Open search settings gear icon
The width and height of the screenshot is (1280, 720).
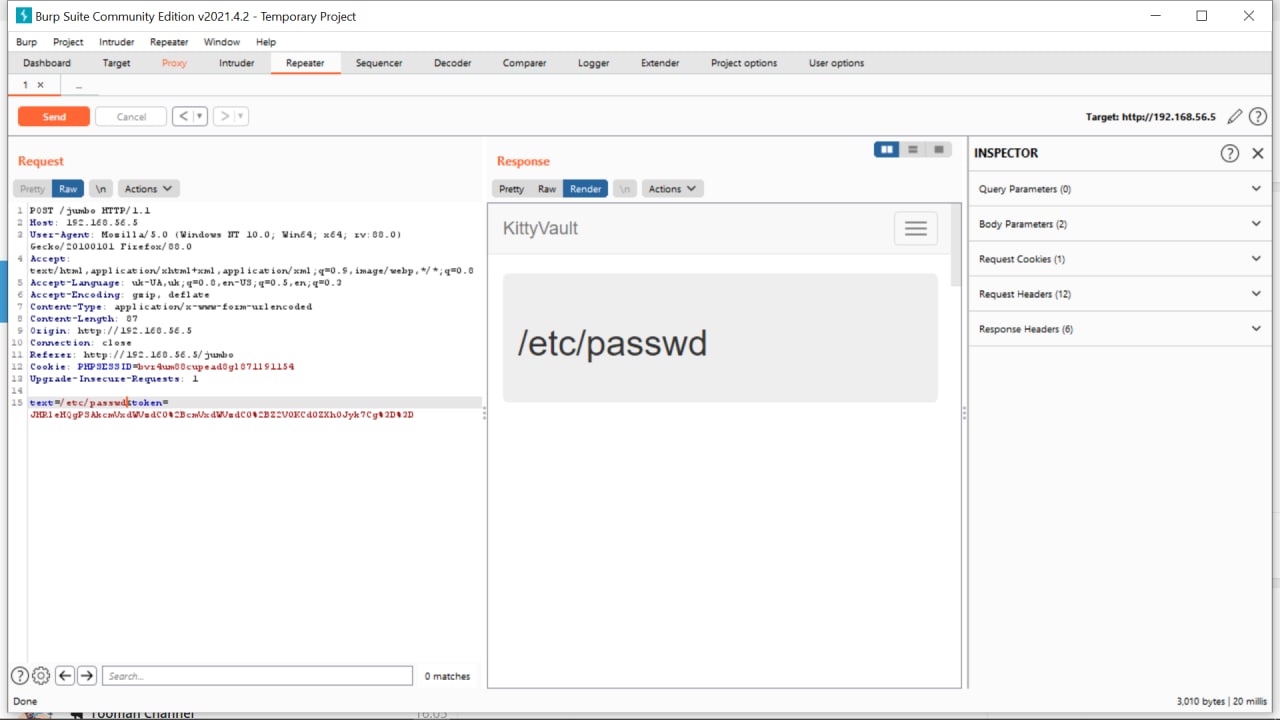point(41,676)
